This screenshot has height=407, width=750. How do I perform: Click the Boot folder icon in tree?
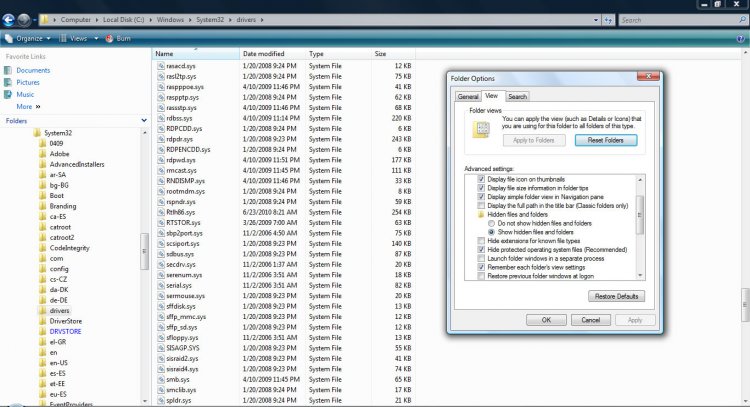(43, 196)
